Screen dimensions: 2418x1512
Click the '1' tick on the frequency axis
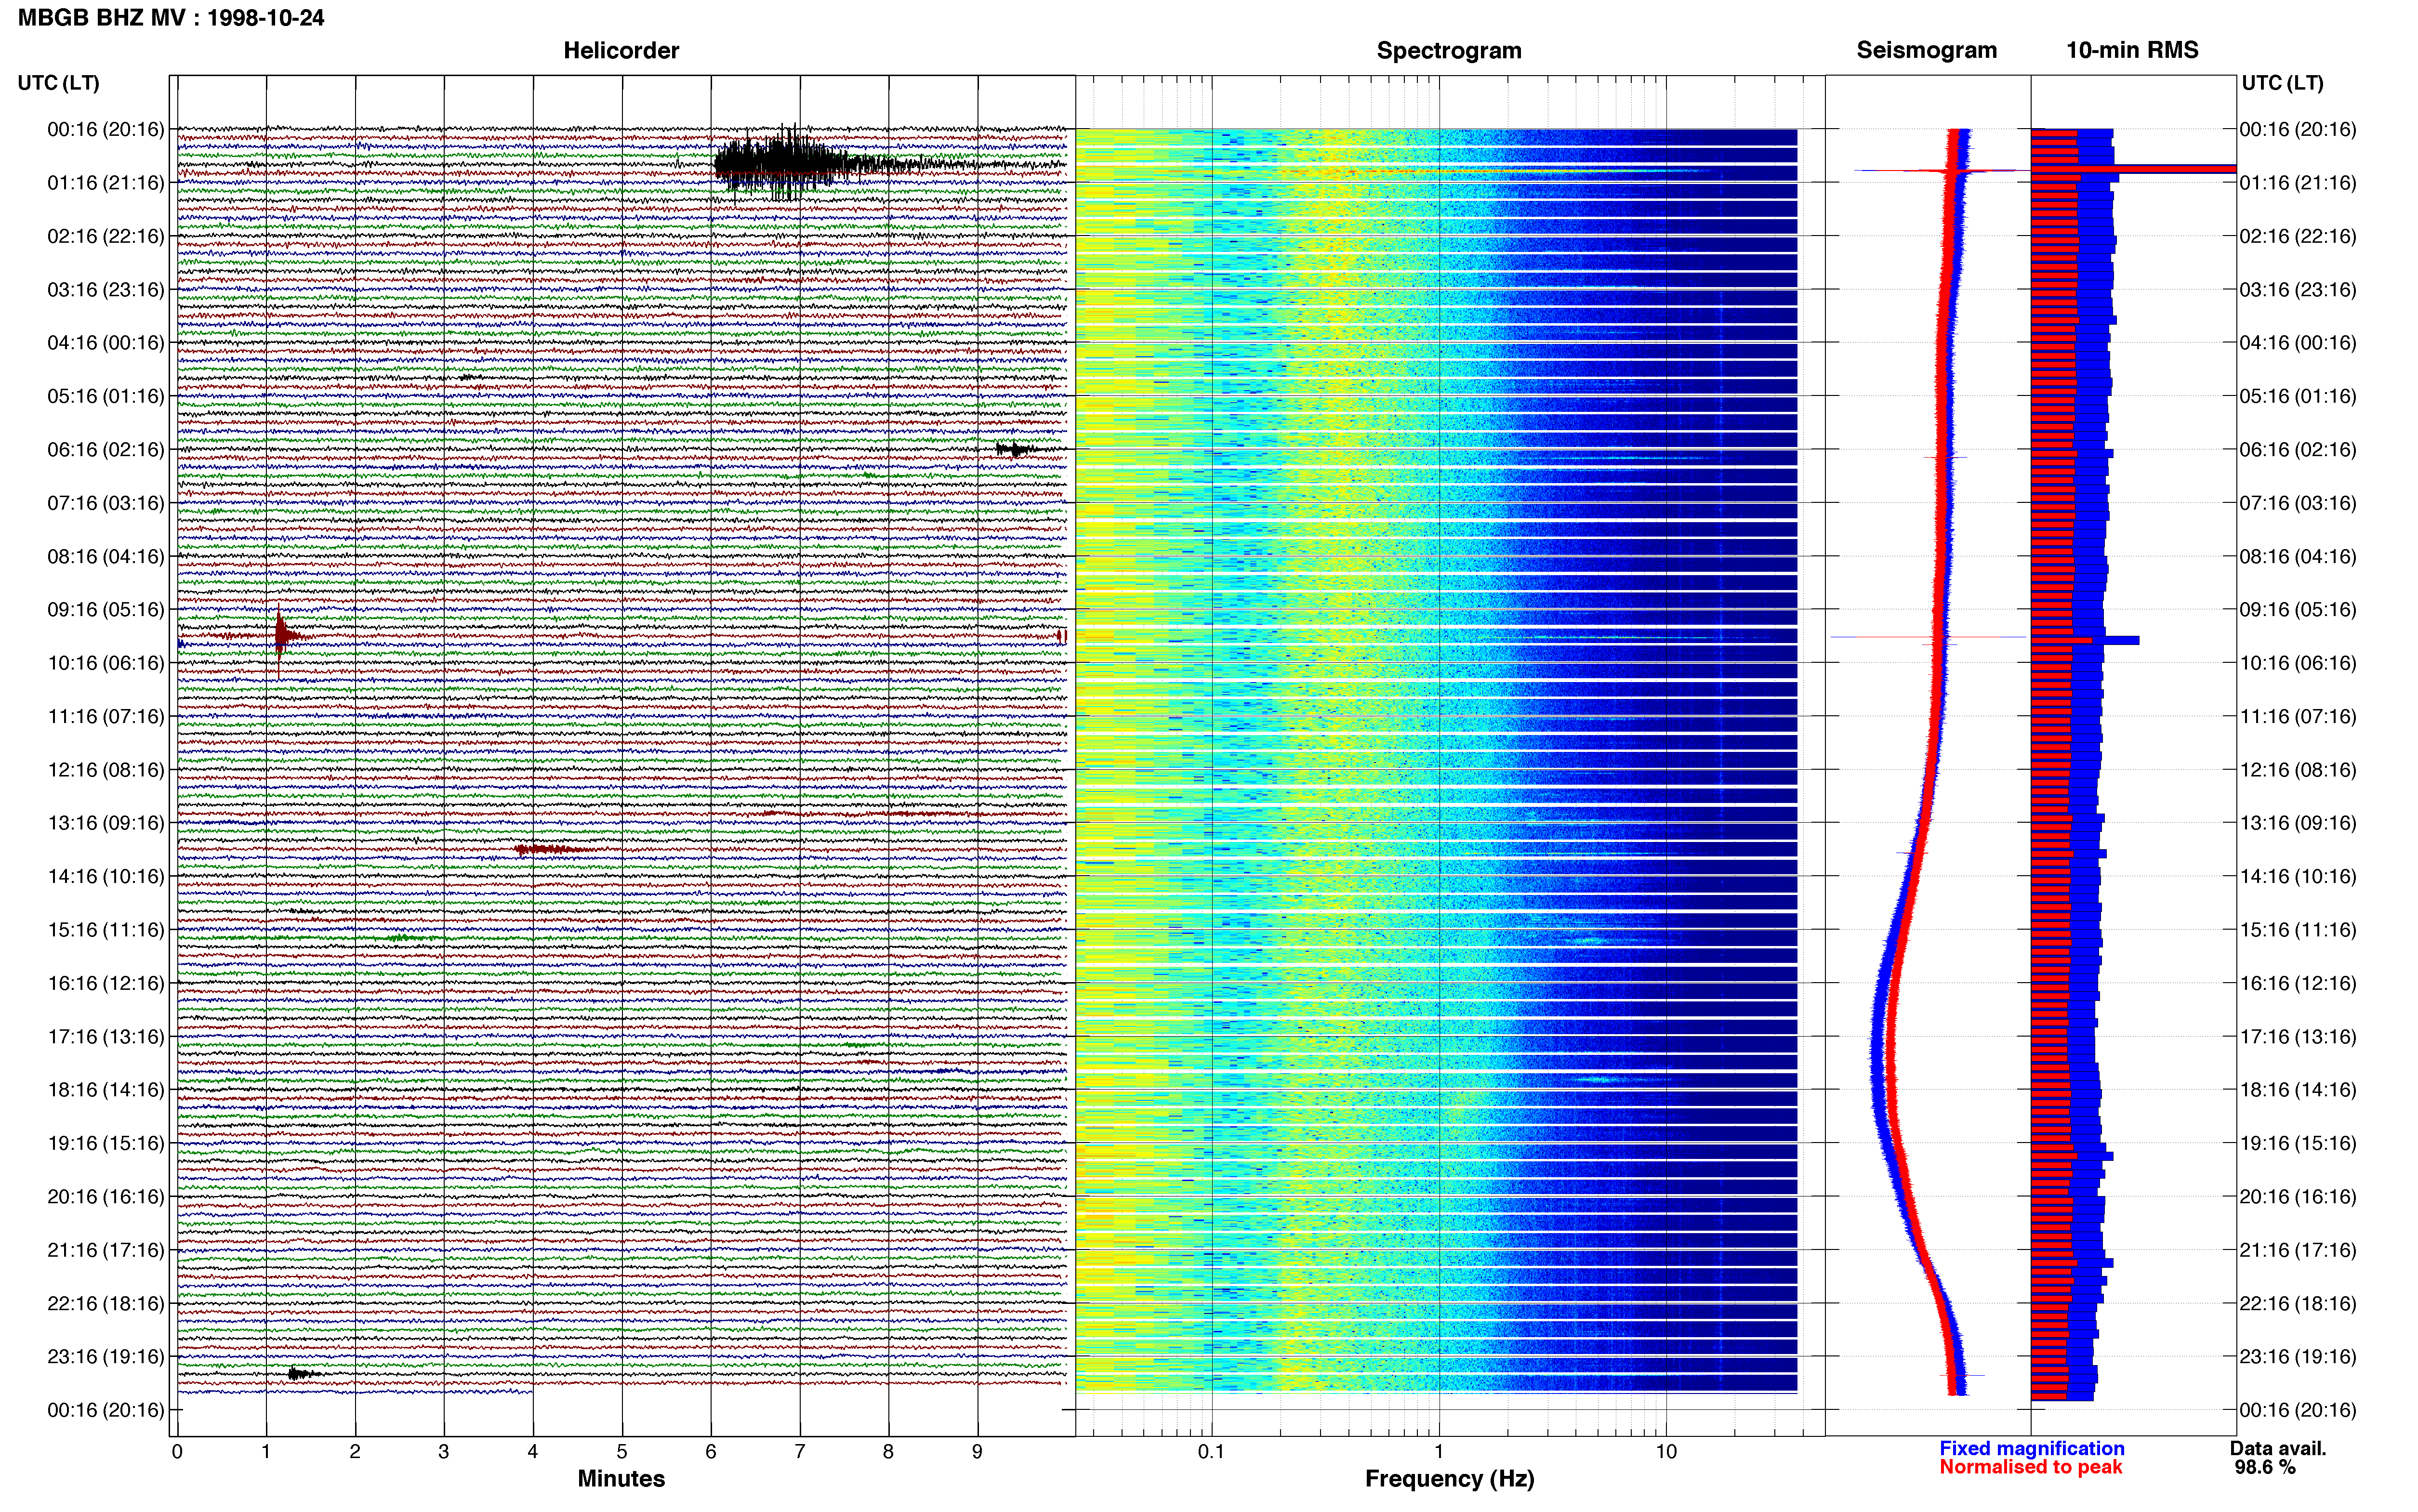pos(1439,1452)
